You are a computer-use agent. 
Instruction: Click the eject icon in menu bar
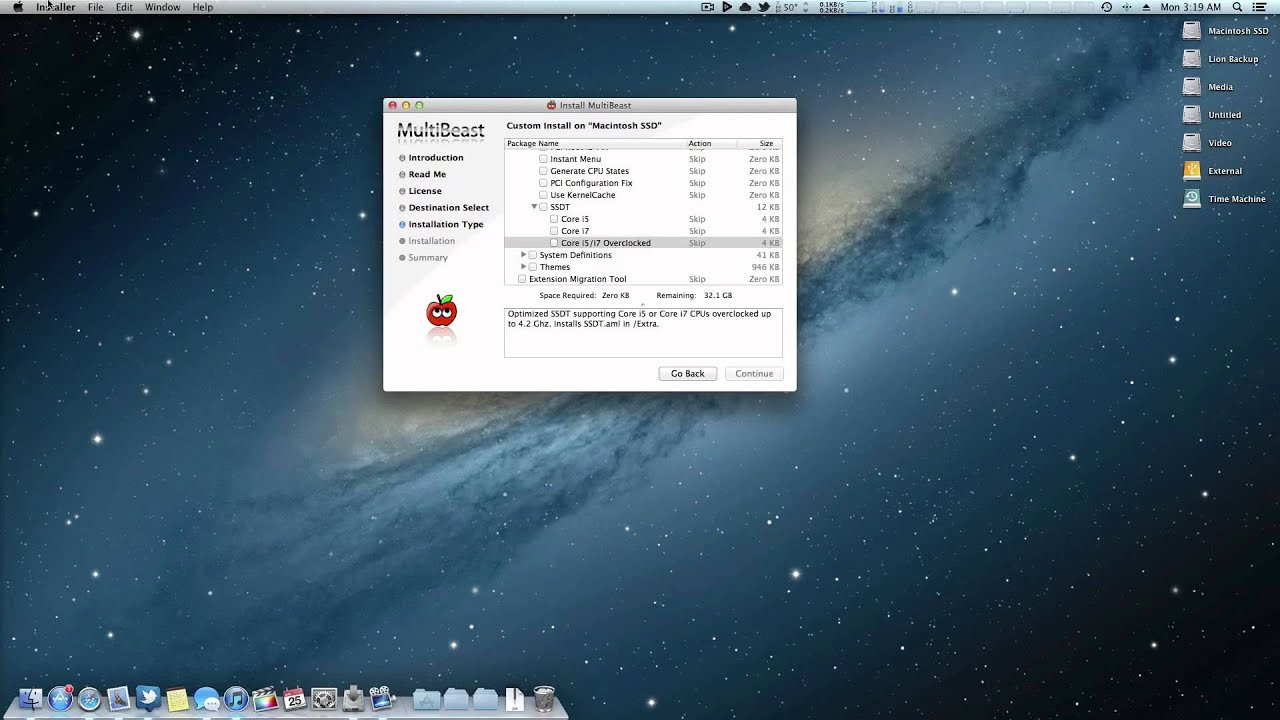[x=1145, y=7]
